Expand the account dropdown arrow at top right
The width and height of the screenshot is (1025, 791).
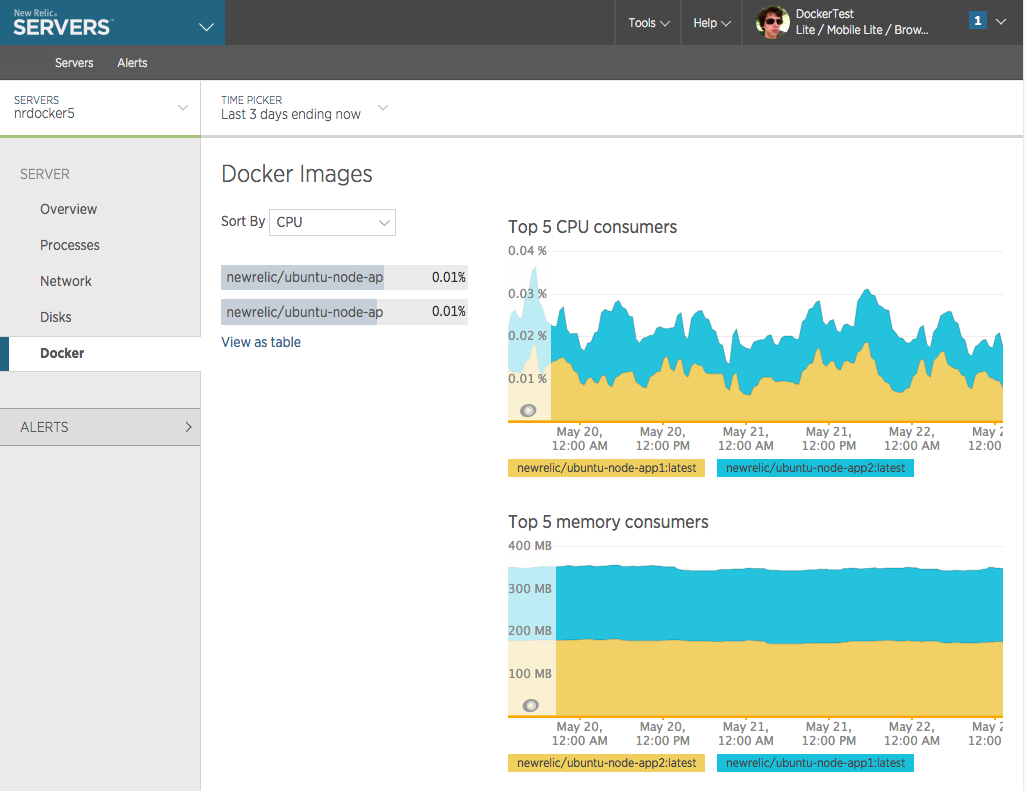(1001, 22)
